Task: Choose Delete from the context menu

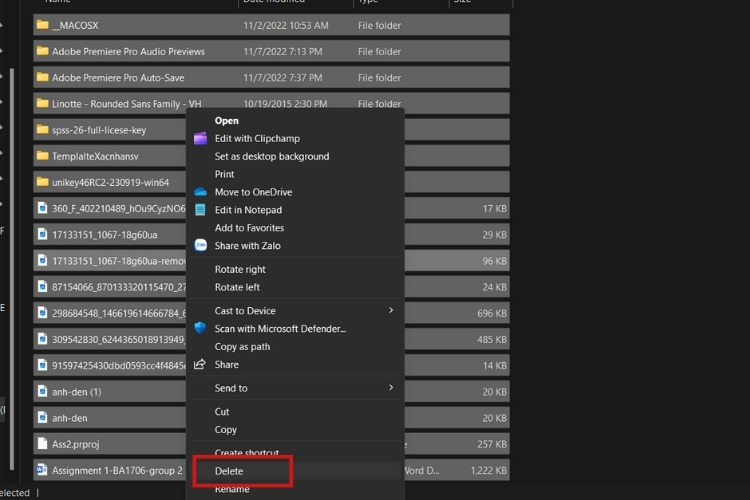Action: tap(229, 471)
